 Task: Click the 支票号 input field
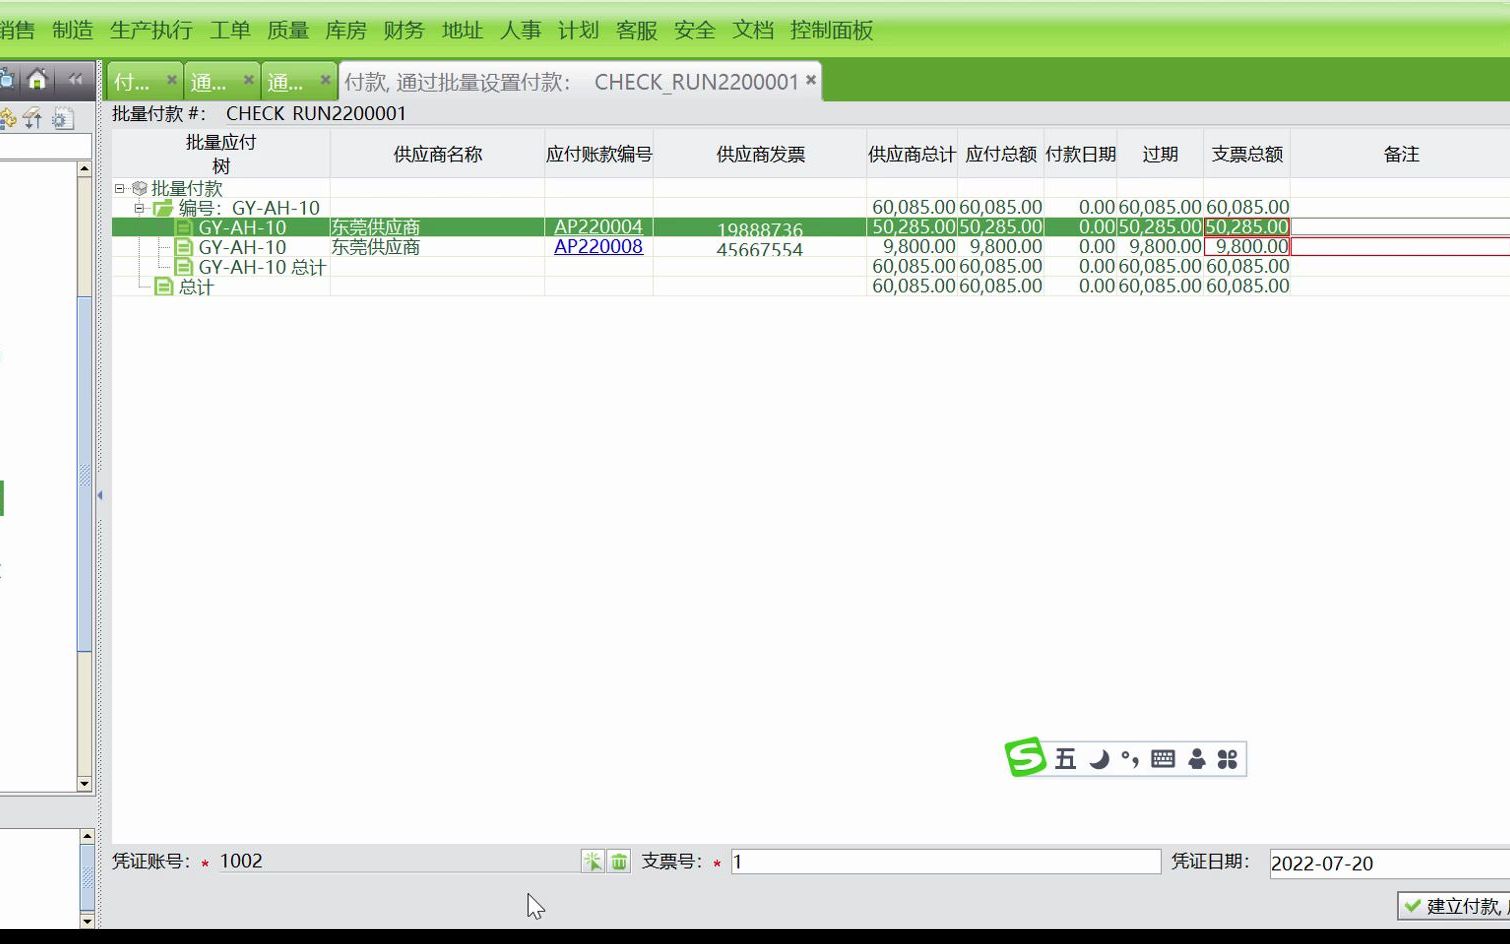(946, 861)
